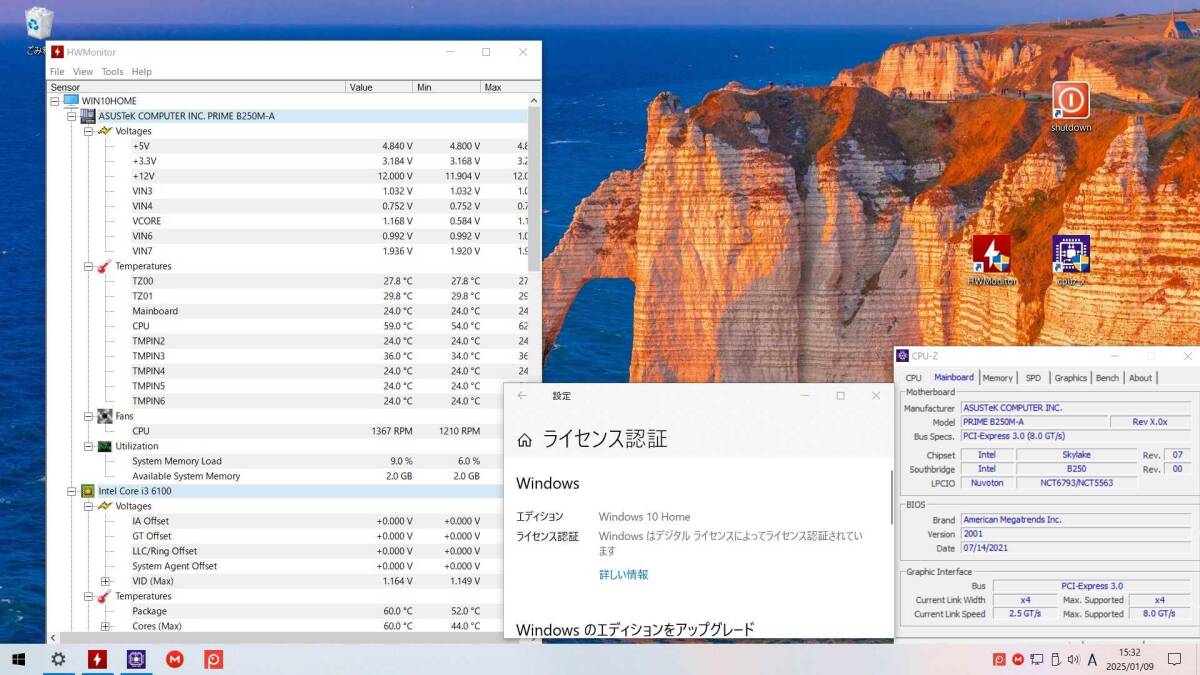The width and height of the screenshot is (1200, 675).
Task: Click the Settings window vertical scrollbar
Action: click(890, 497)
